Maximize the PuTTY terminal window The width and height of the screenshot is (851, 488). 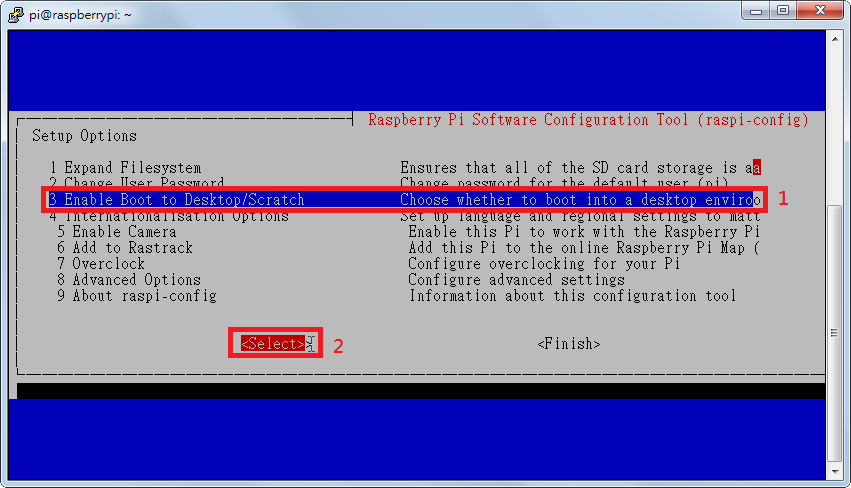[783, 10]
